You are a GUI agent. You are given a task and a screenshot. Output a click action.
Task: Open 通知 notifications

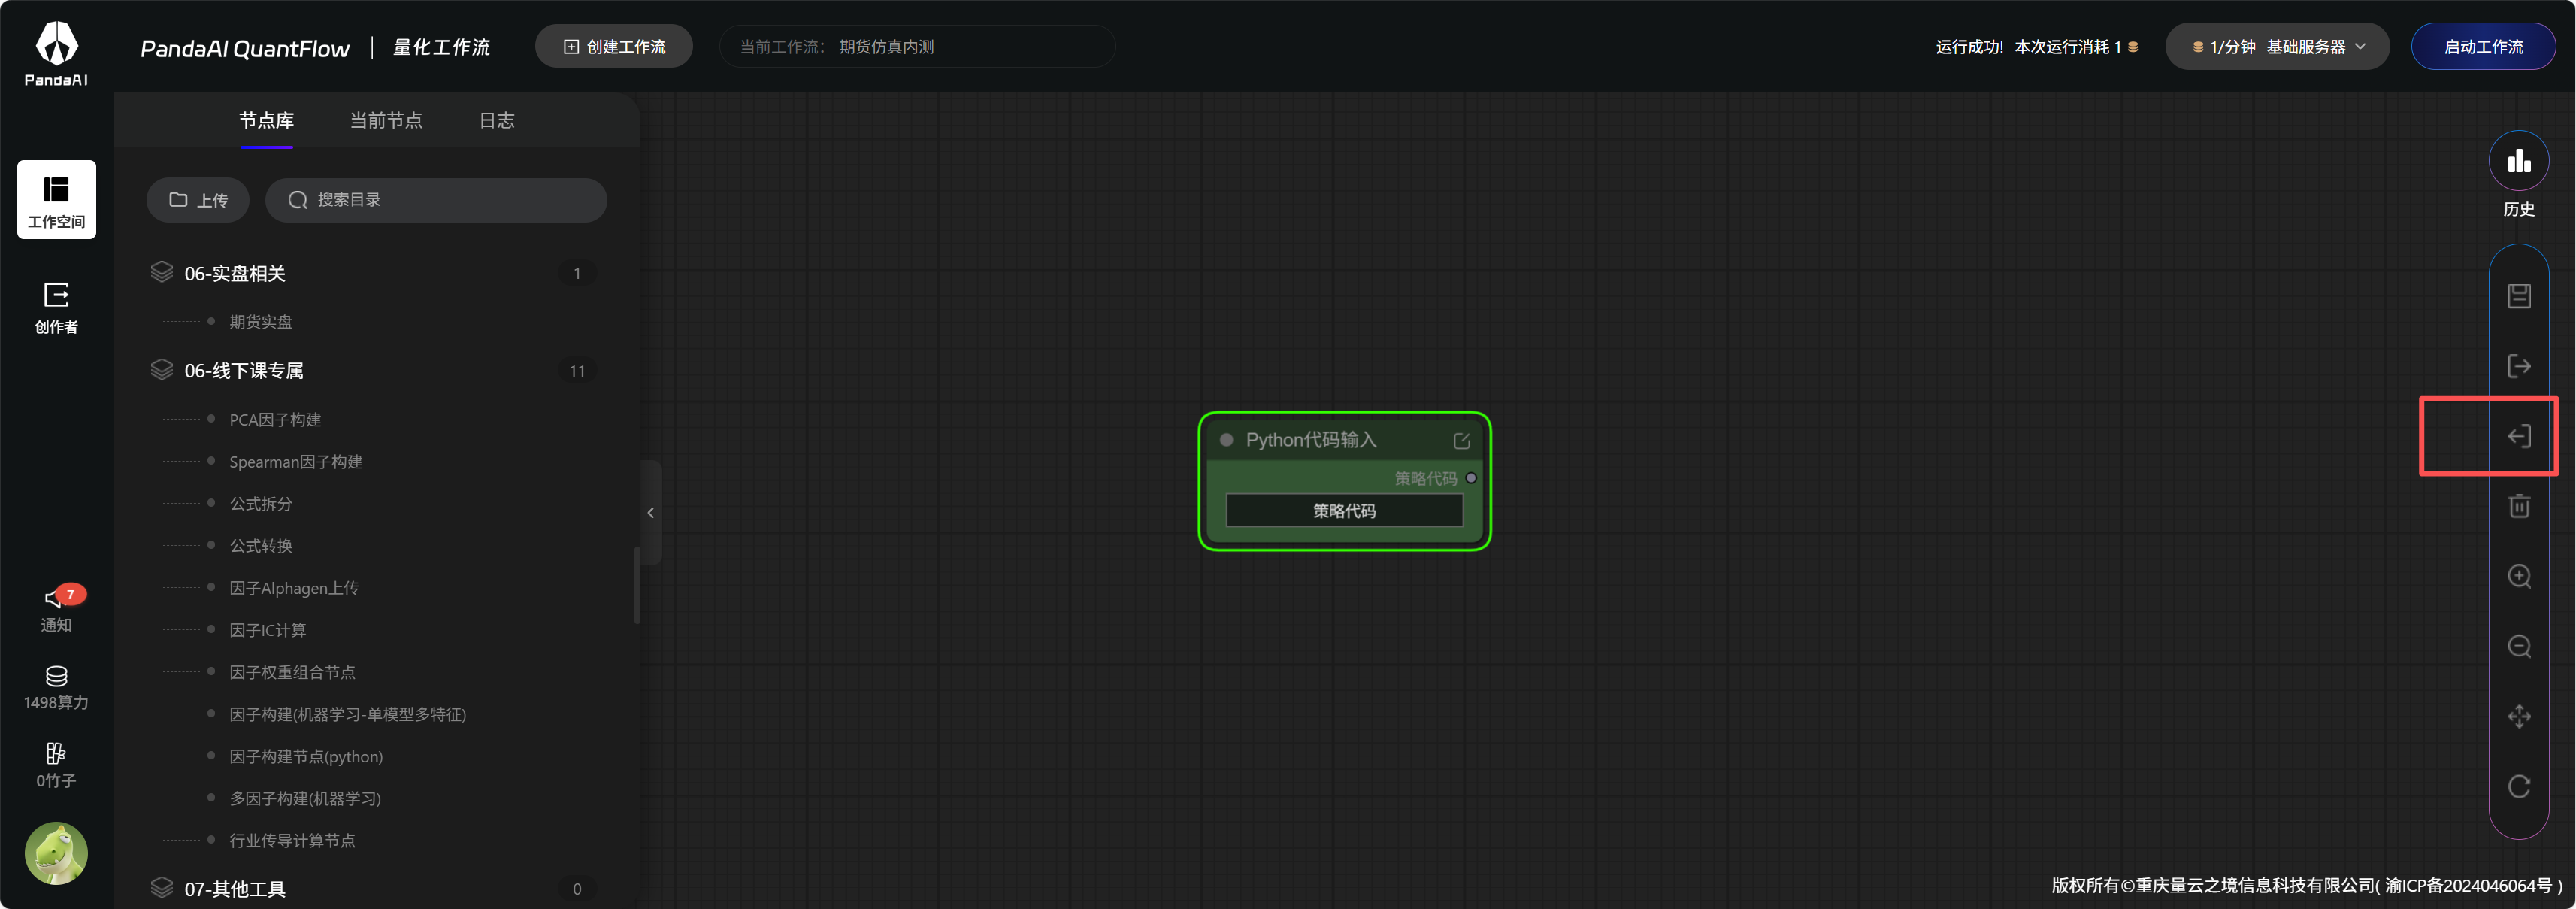[x=56, y=609]
